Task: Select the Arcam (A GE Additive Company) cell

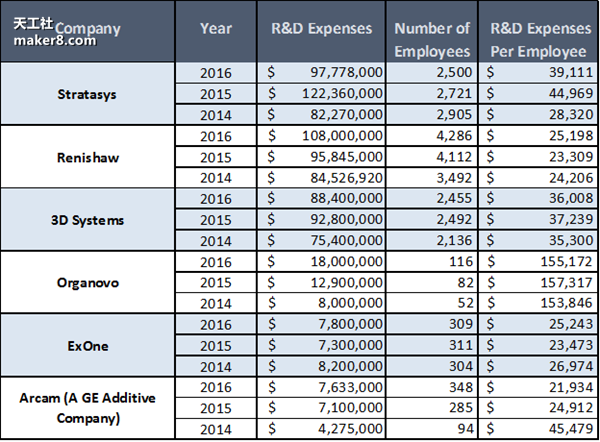Action: 87,408
